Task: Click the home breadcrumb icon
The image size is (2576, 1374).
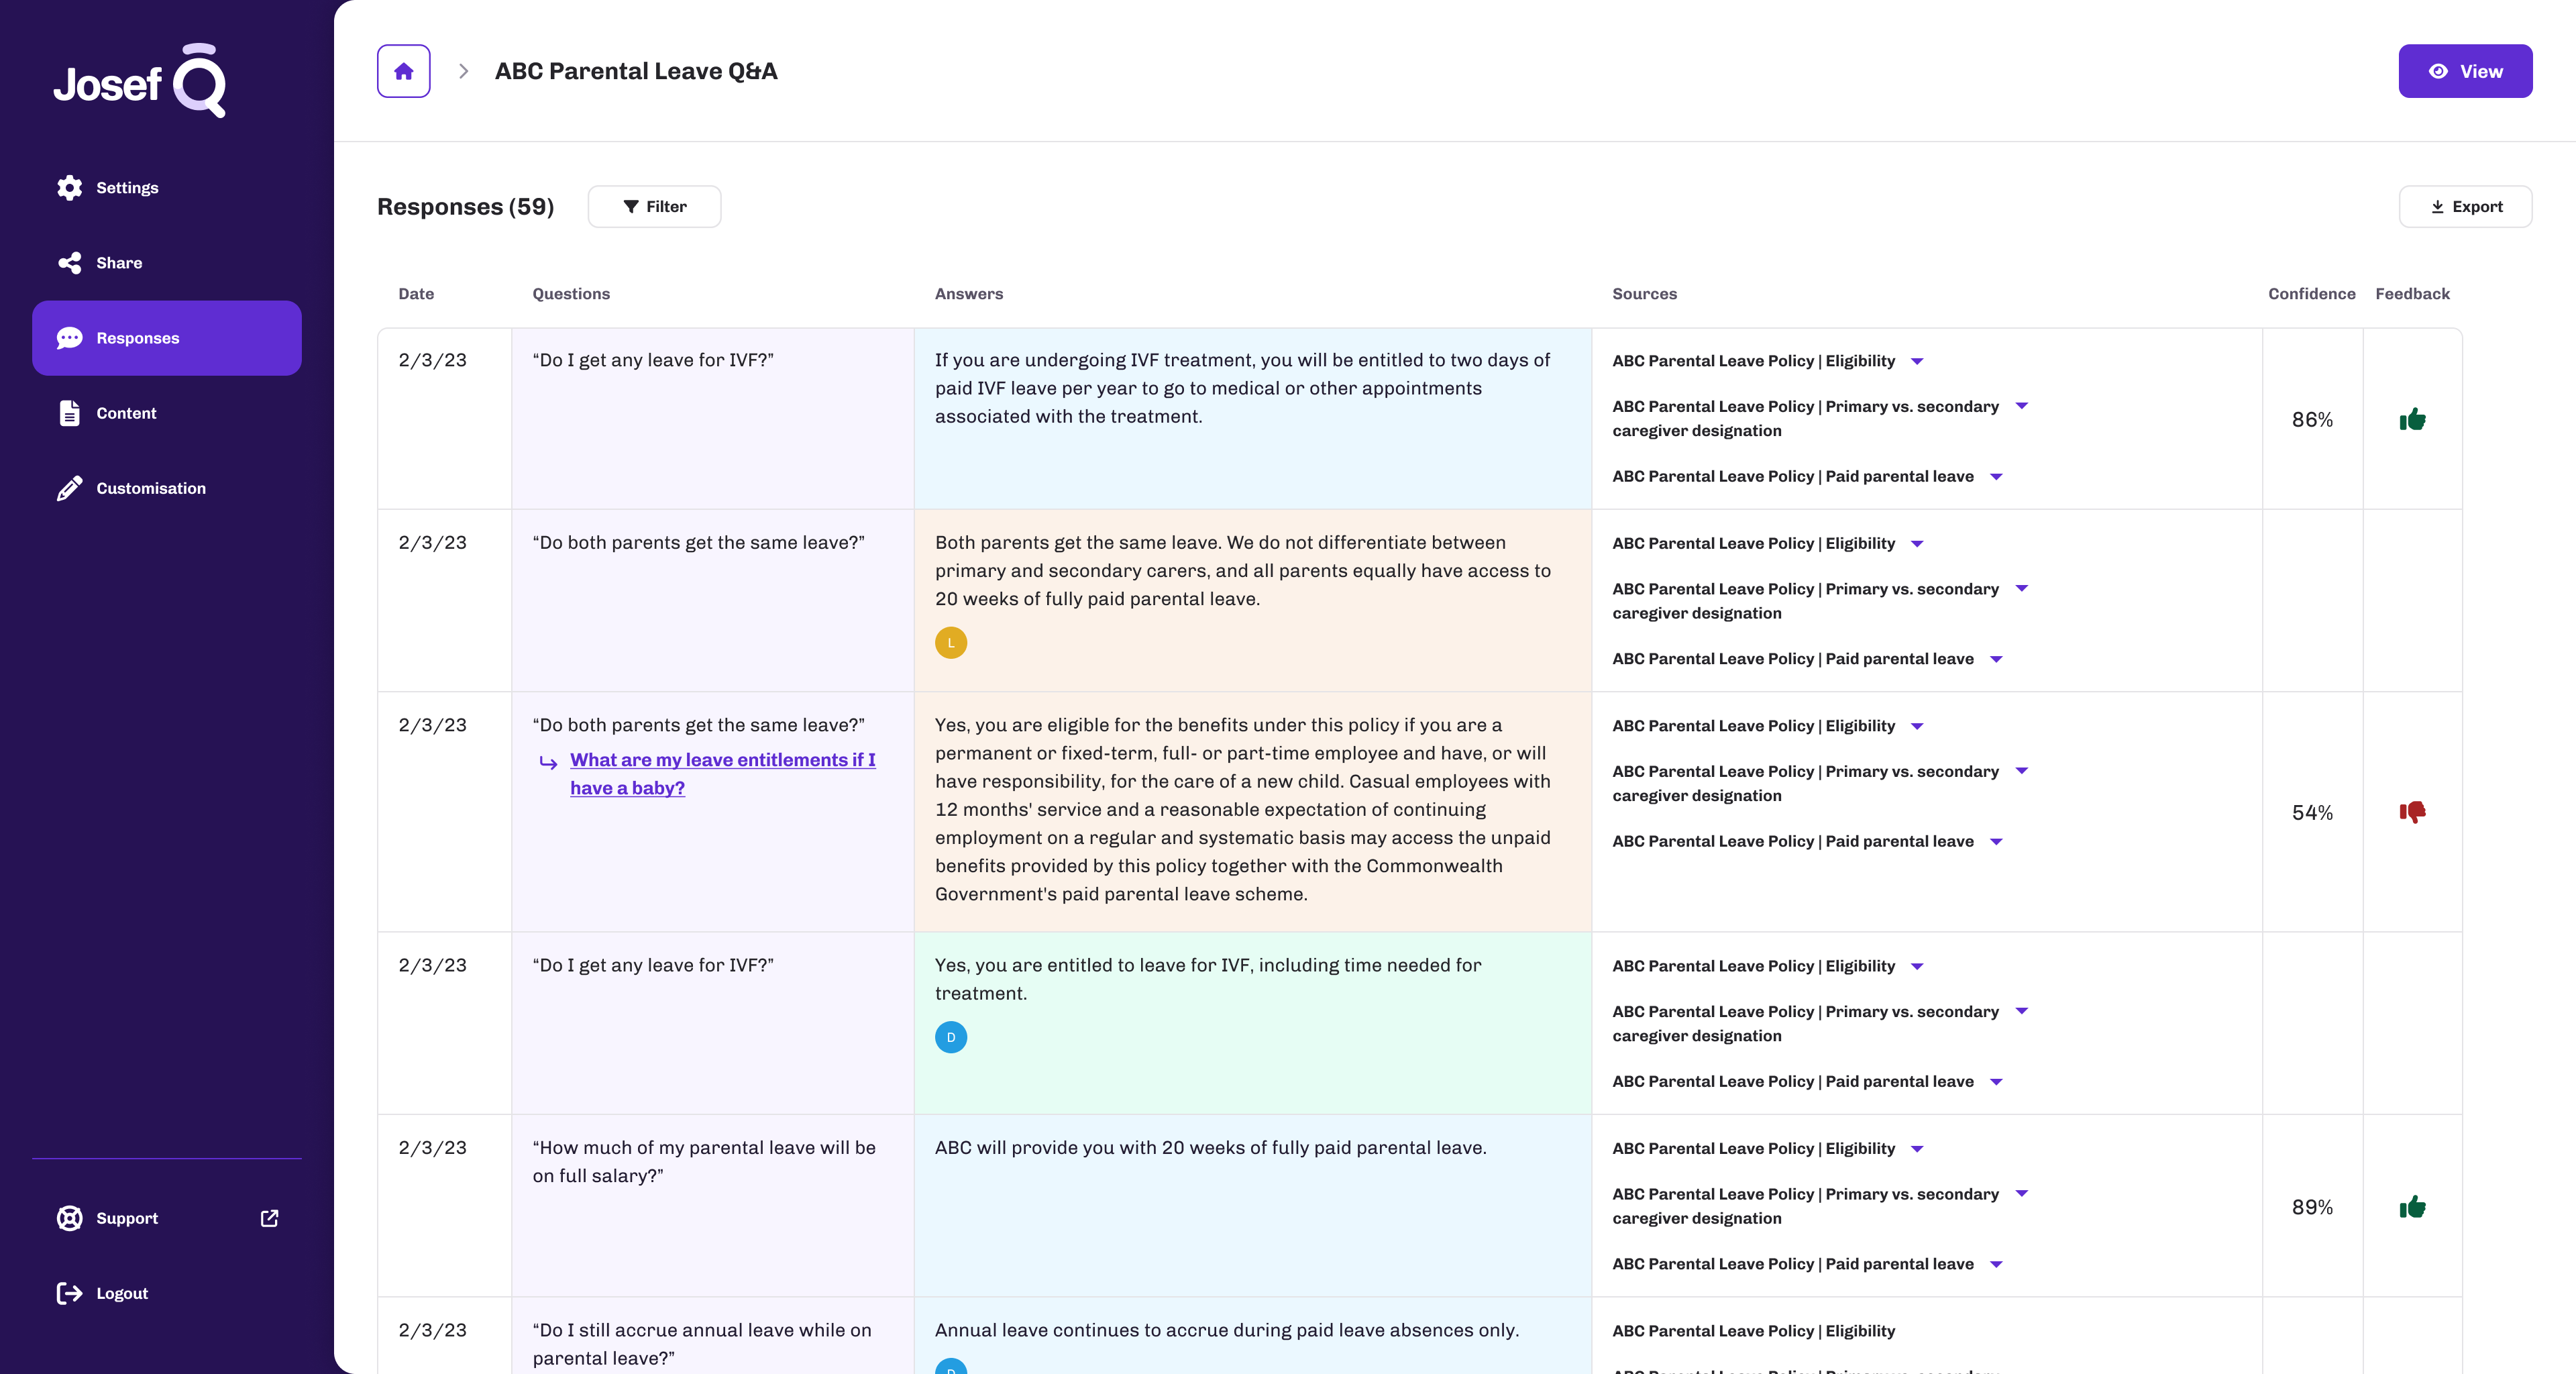Action: click(403, 71)
